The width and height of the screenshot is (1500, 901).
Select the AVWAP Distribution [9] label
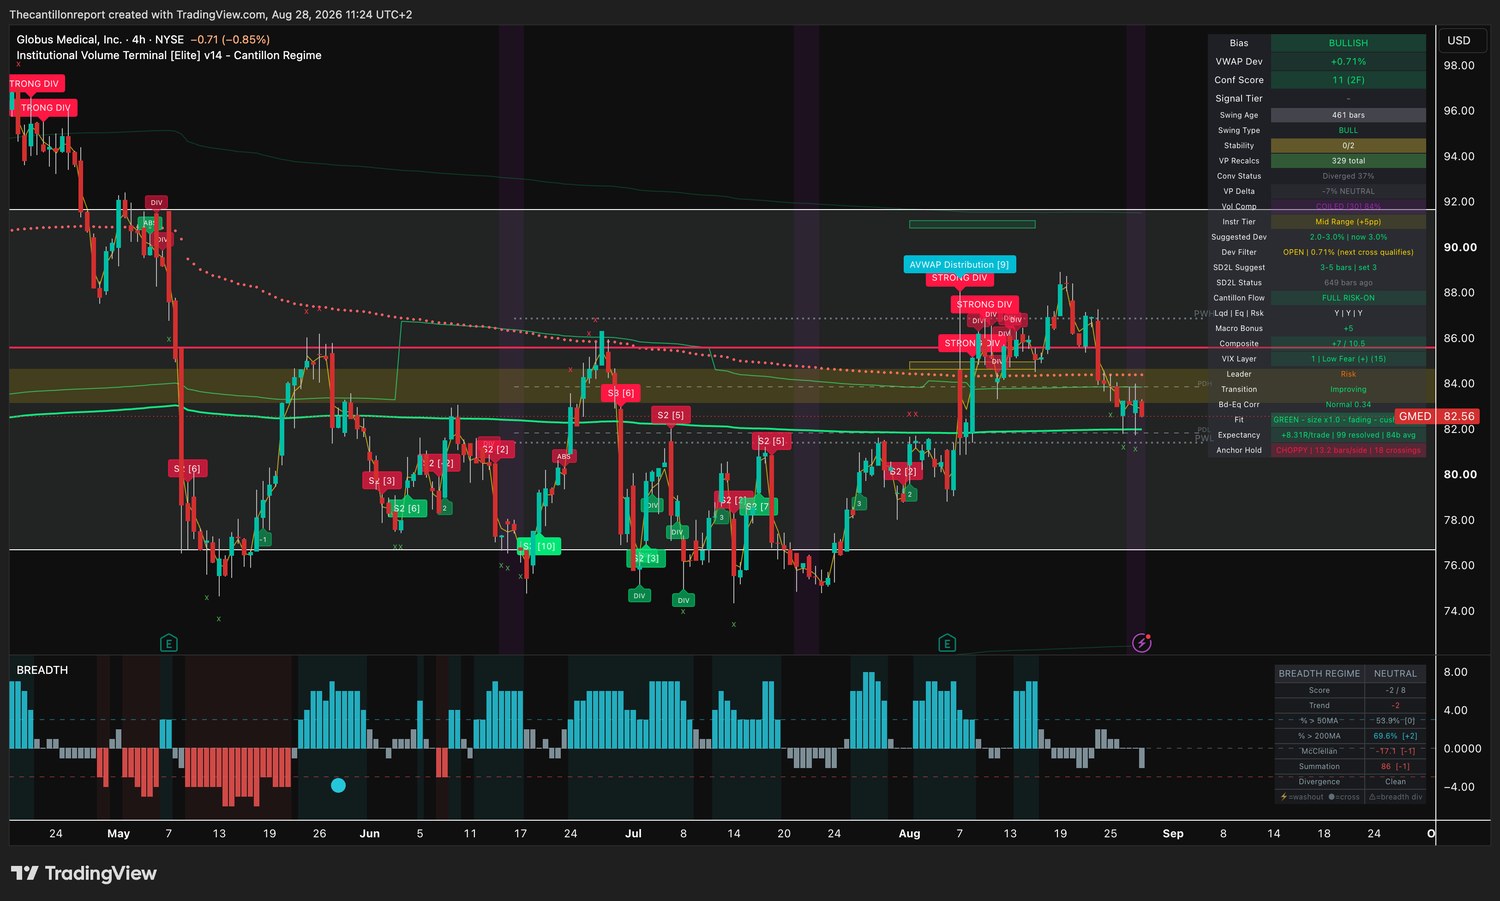(959, 265)
